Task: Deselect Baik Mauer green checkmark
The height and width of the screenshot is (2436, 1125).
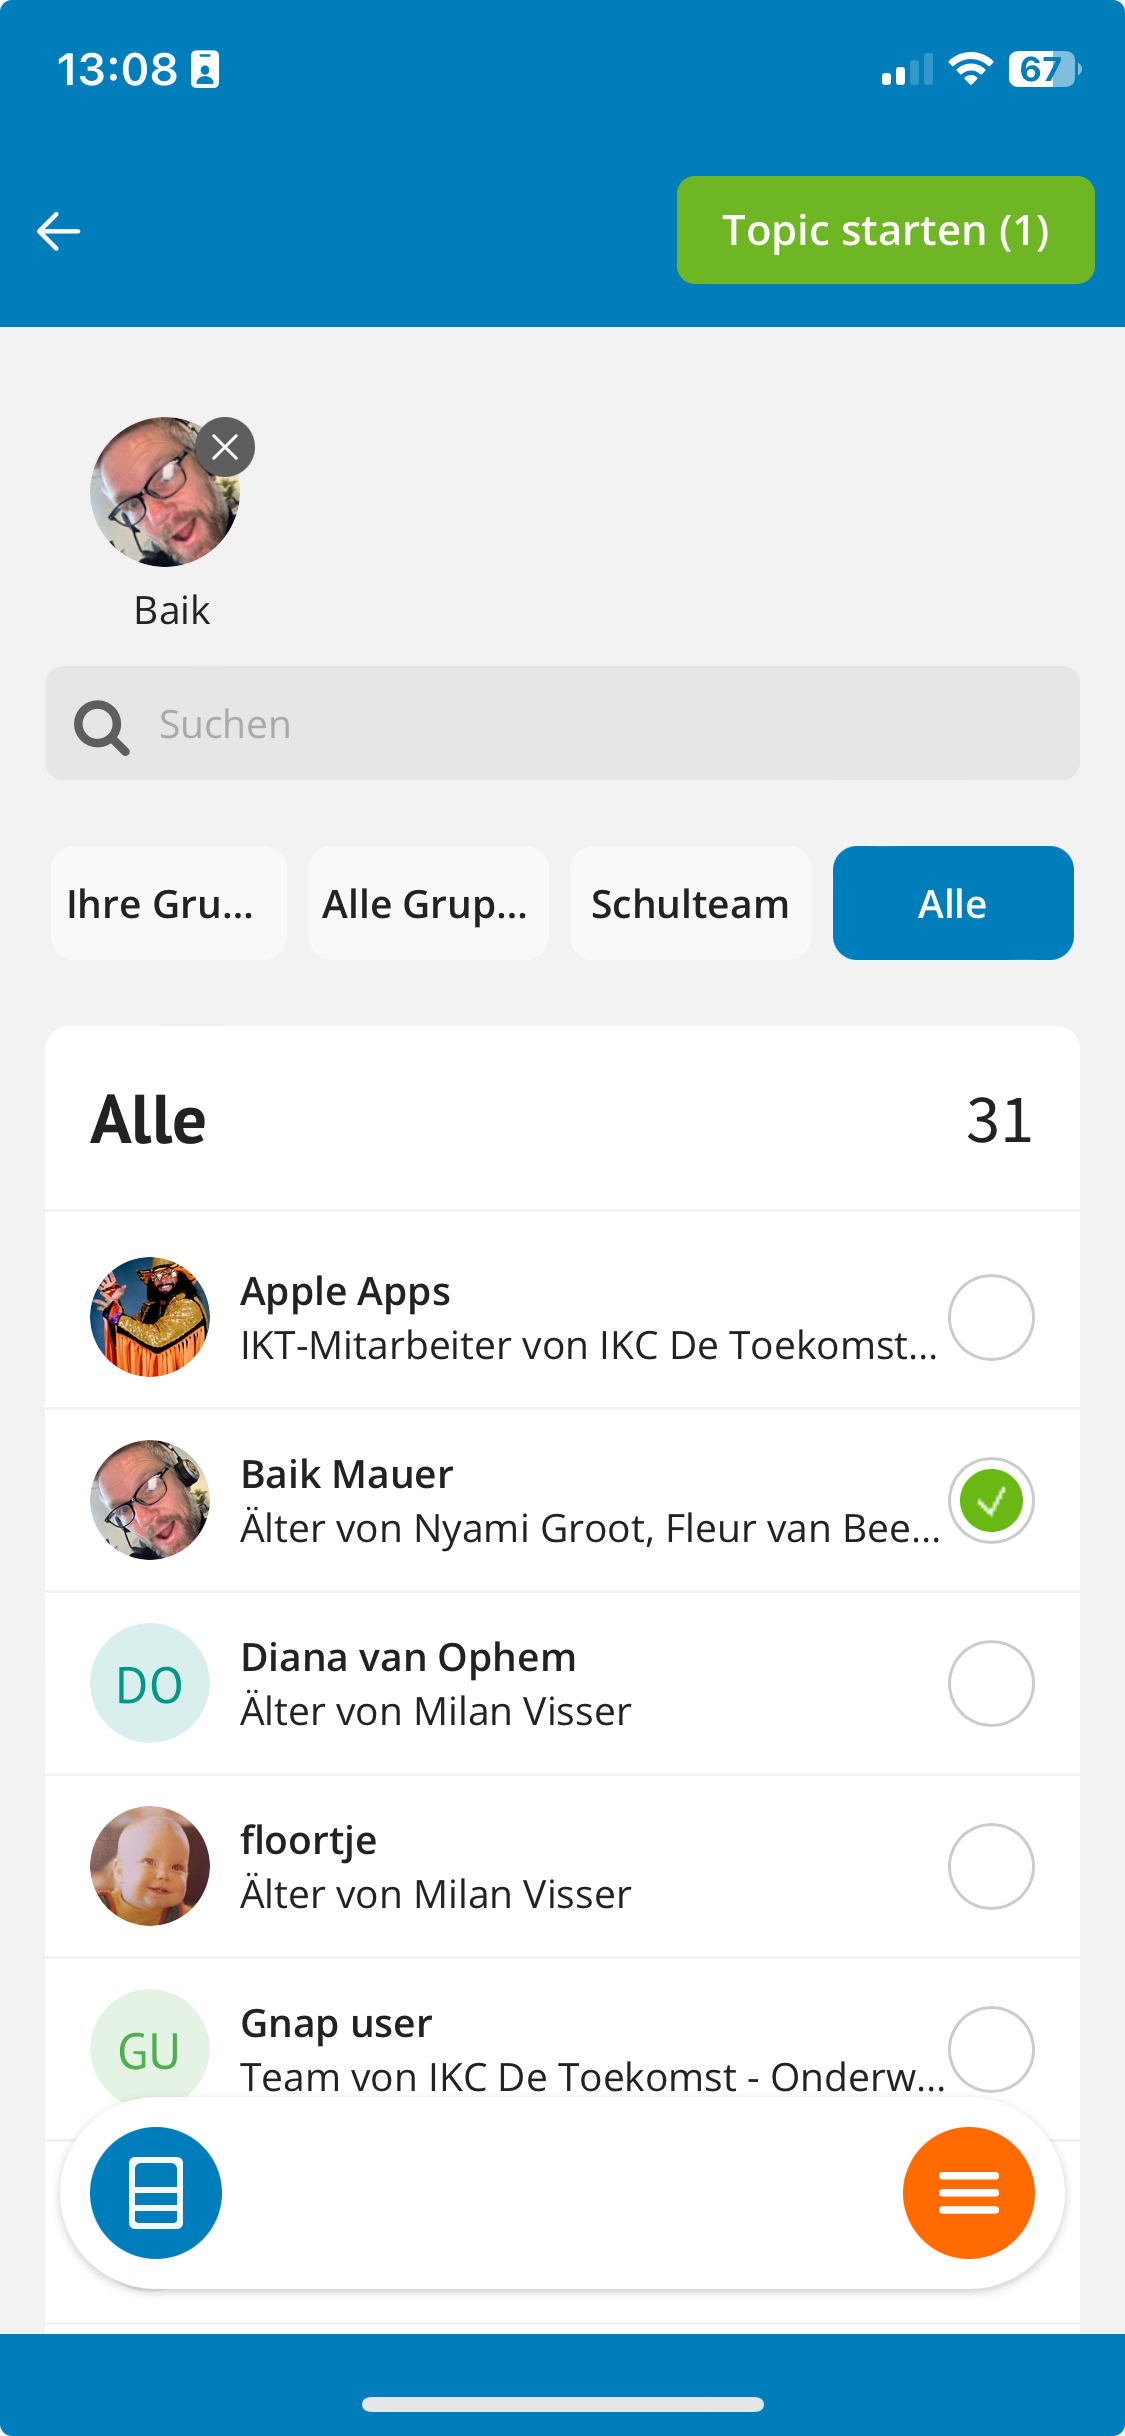Action: pos(991,1500)
